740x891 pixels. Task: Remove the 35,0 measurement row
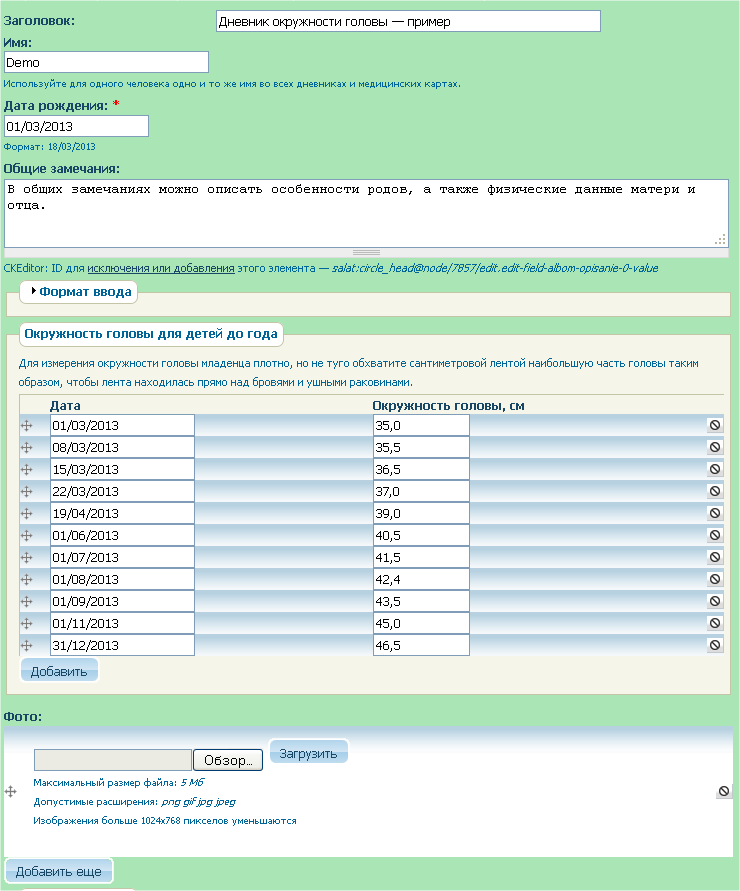[715, 425]
